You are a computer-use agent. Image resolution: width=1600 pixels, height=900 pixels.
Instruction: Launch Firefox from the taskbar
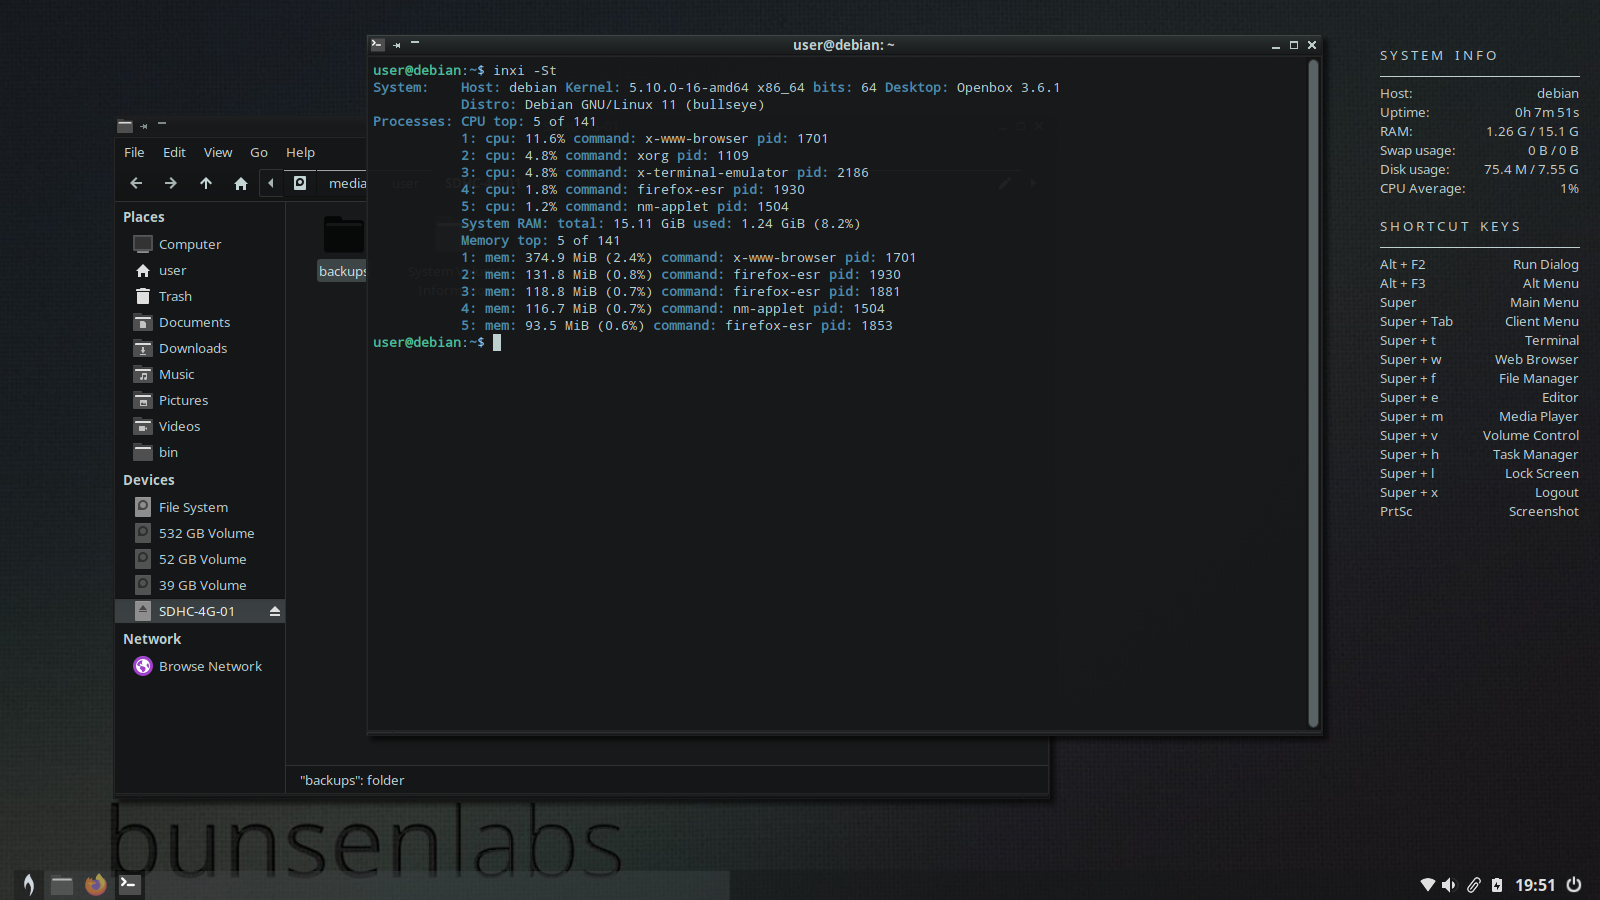click(96, 884)
